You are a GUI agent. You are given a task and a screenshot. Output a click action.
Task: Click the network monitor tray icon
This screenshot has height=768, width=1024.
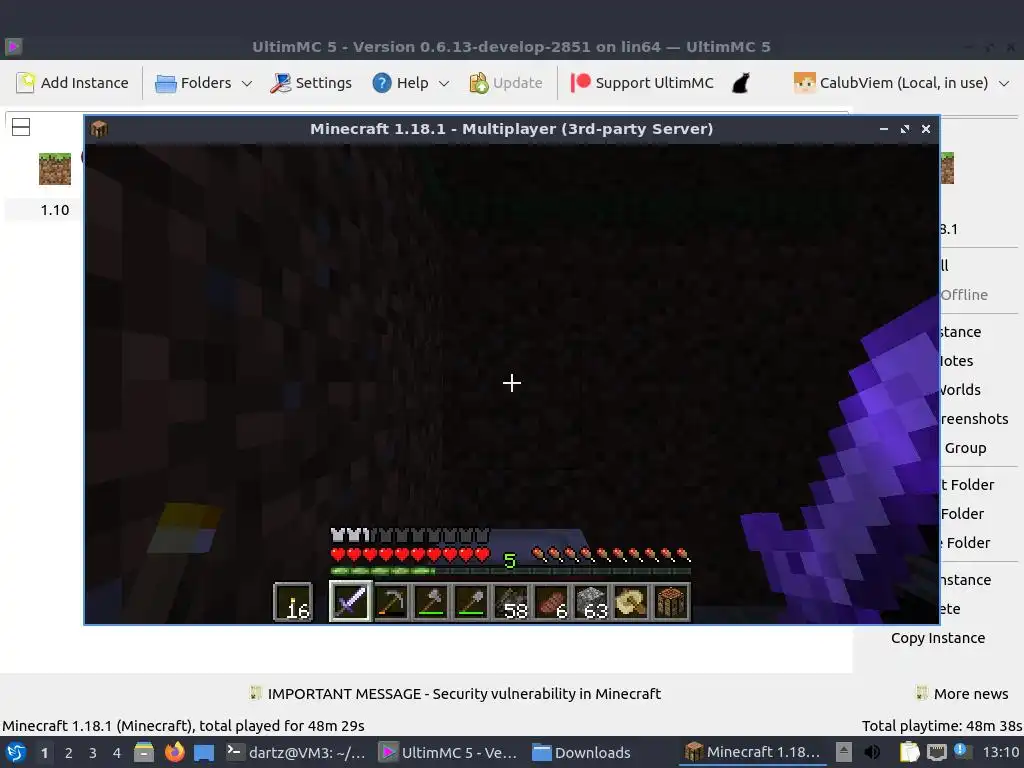pyautogui.click(x=936, y=752)
